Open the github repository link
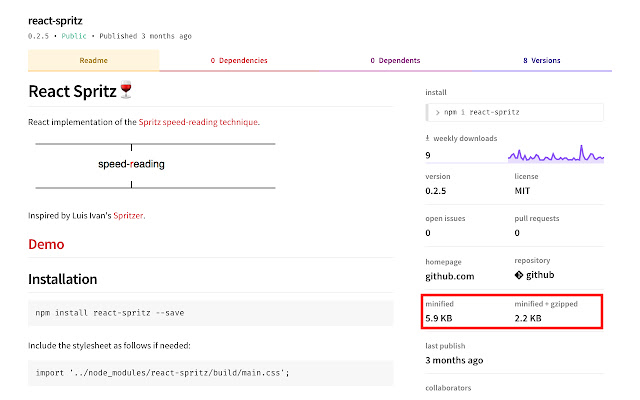Image resolution: width=640 pixels, height=400 pixels. pos(541,275)
